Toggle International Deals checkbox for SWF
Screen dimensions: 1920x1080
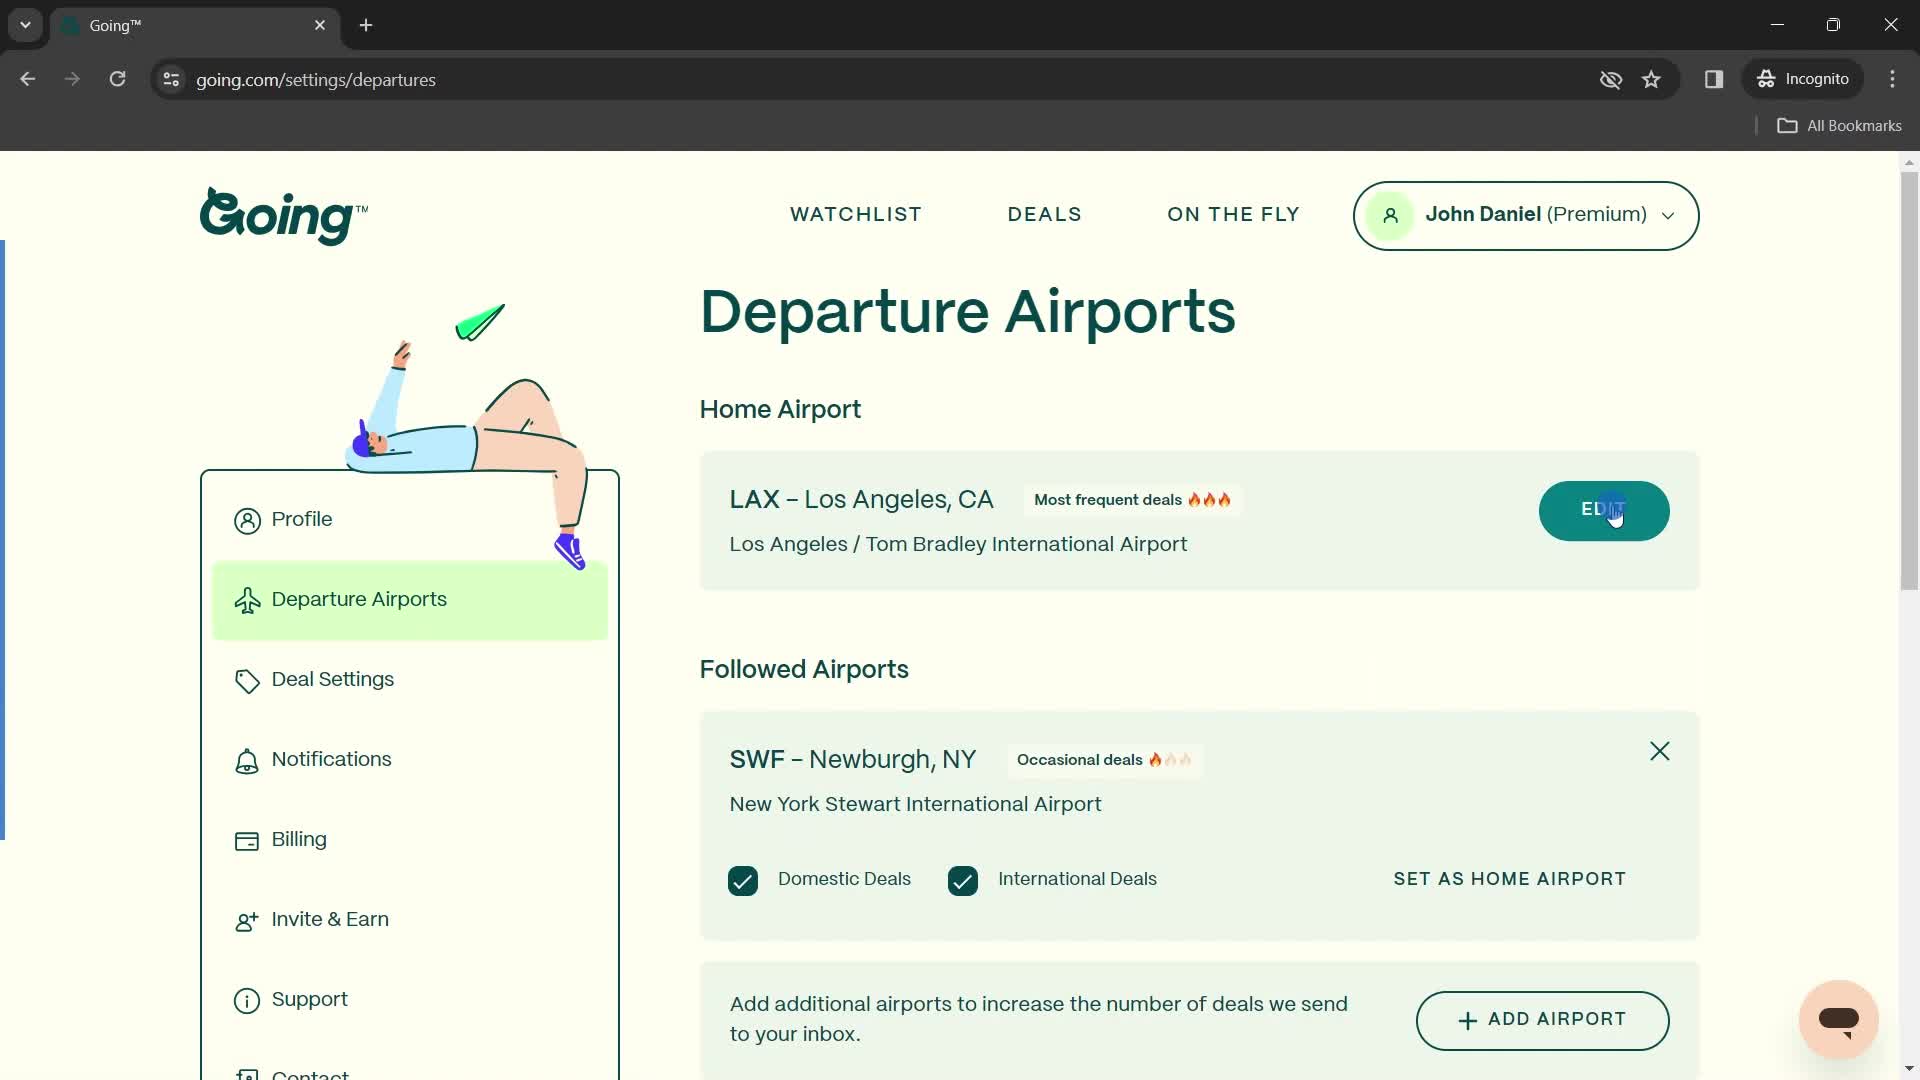click(x=964, y=880)
